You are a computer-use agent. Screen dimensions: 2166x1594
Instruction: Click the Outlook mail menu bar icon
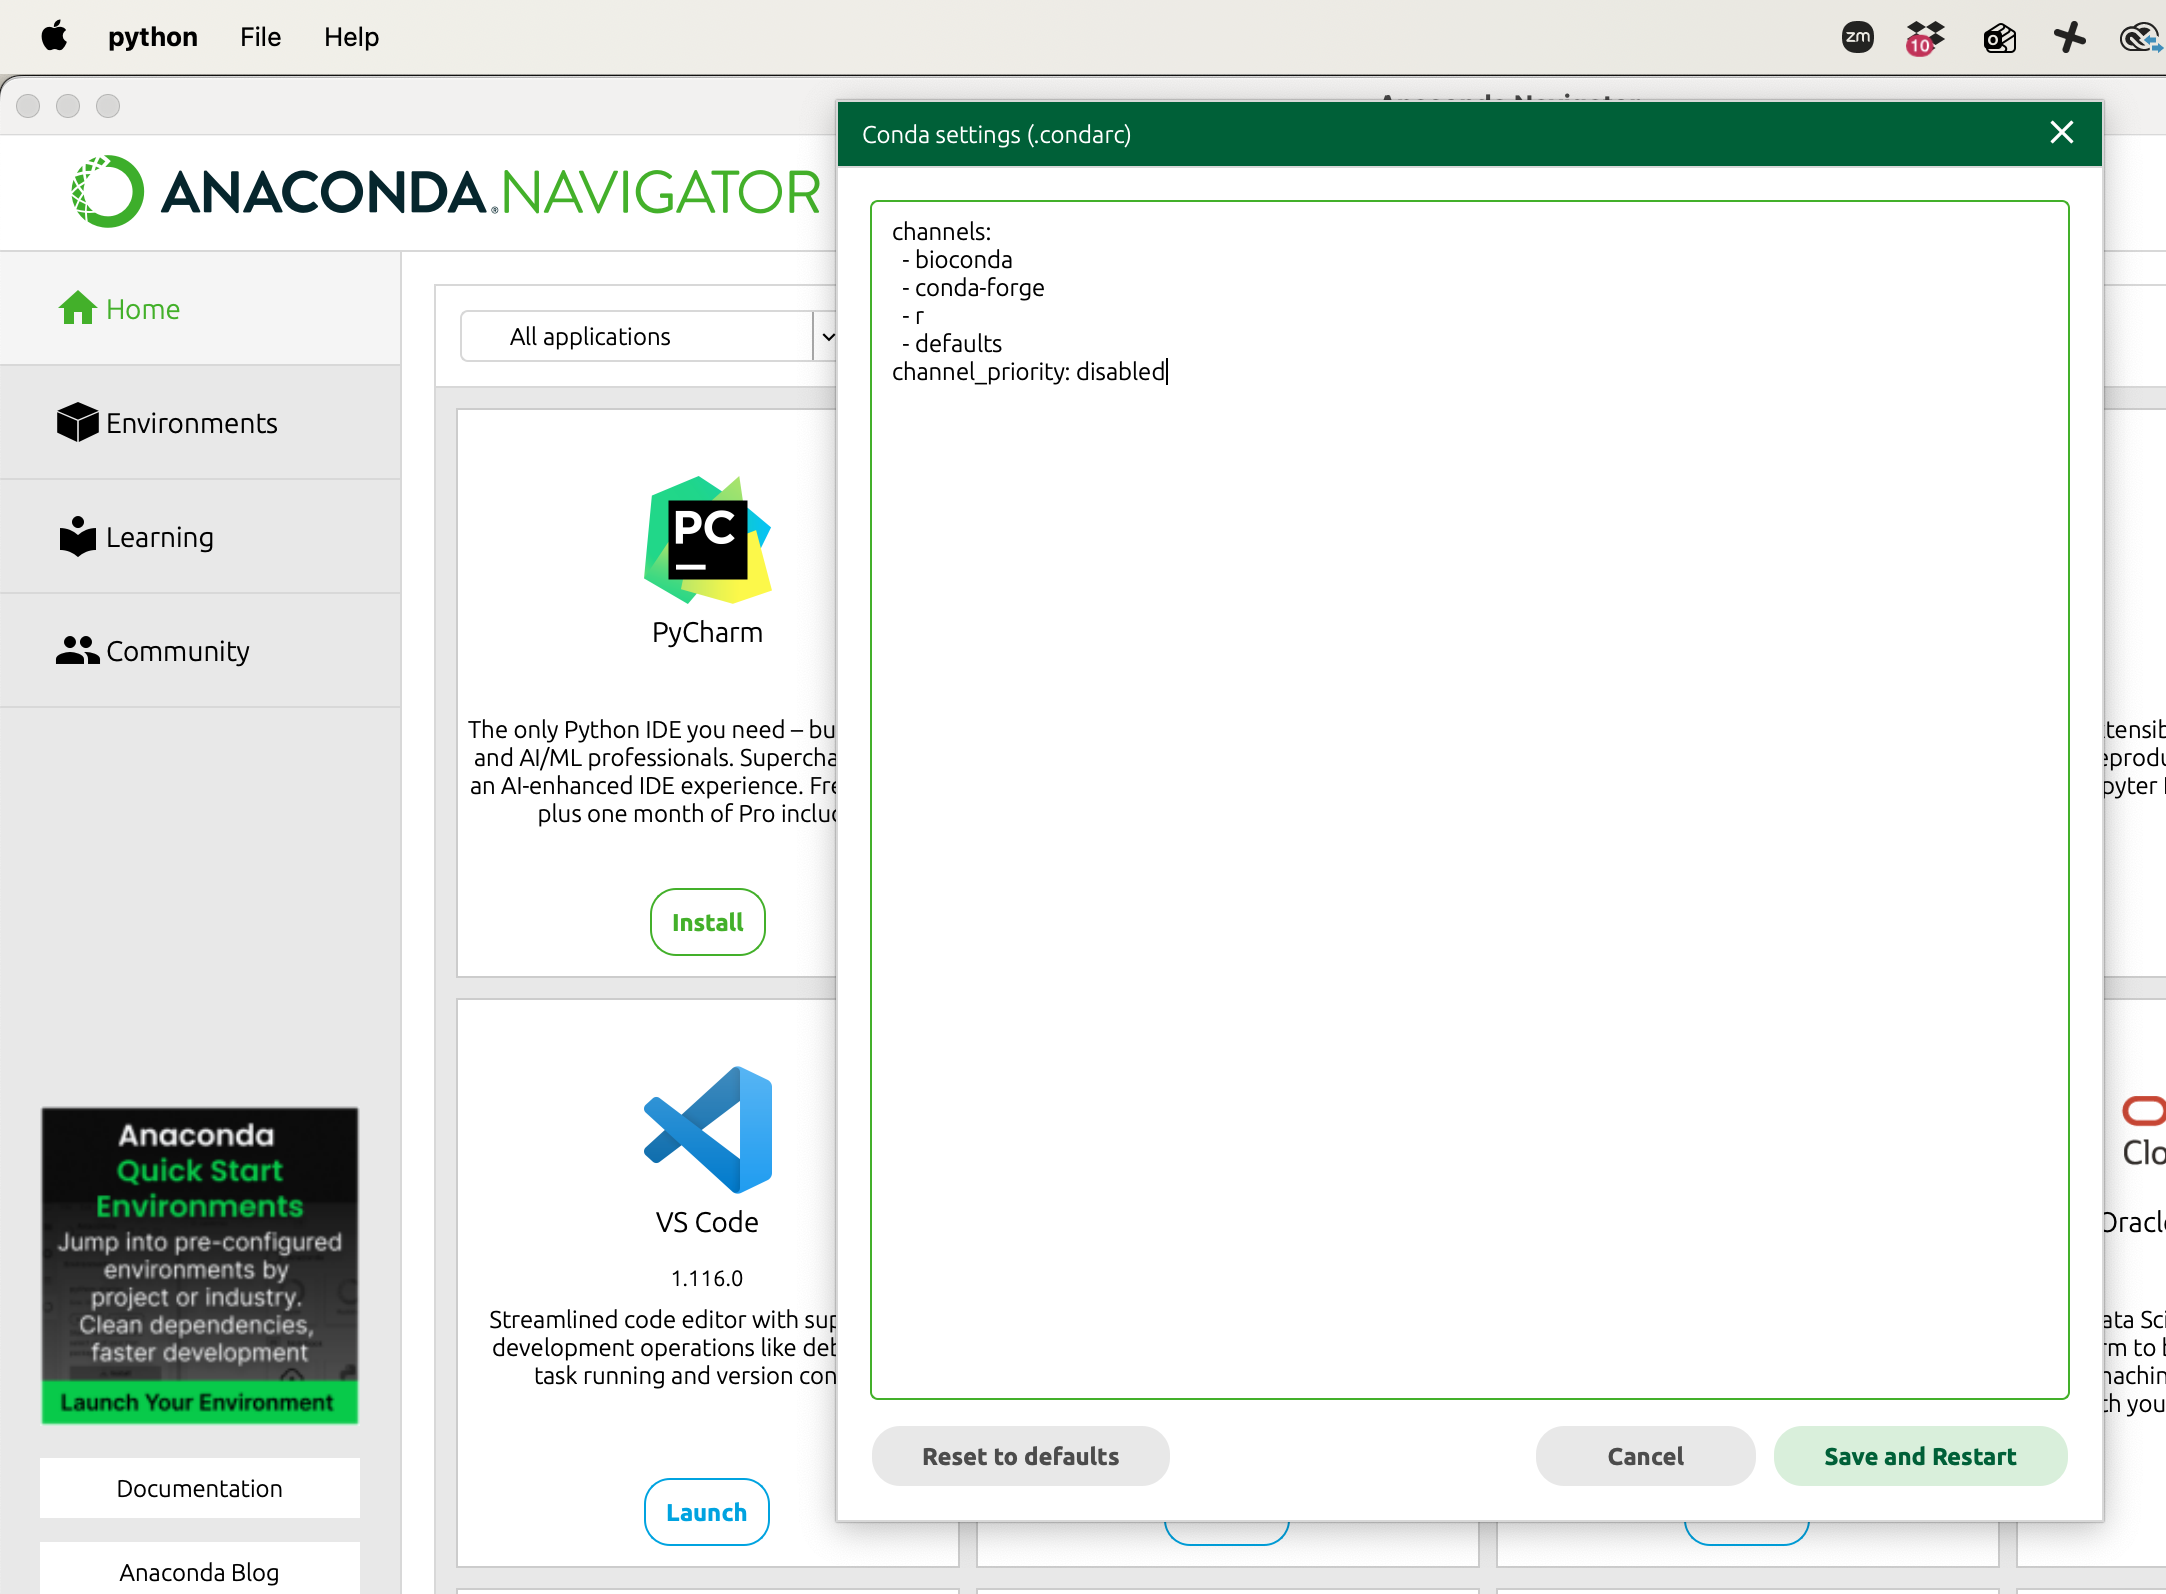pyautogui.click(x=1999, y=38)
